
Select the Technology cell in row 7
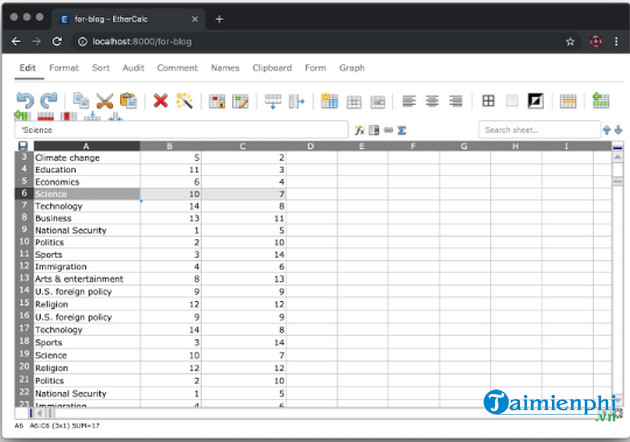click(86, 206)
